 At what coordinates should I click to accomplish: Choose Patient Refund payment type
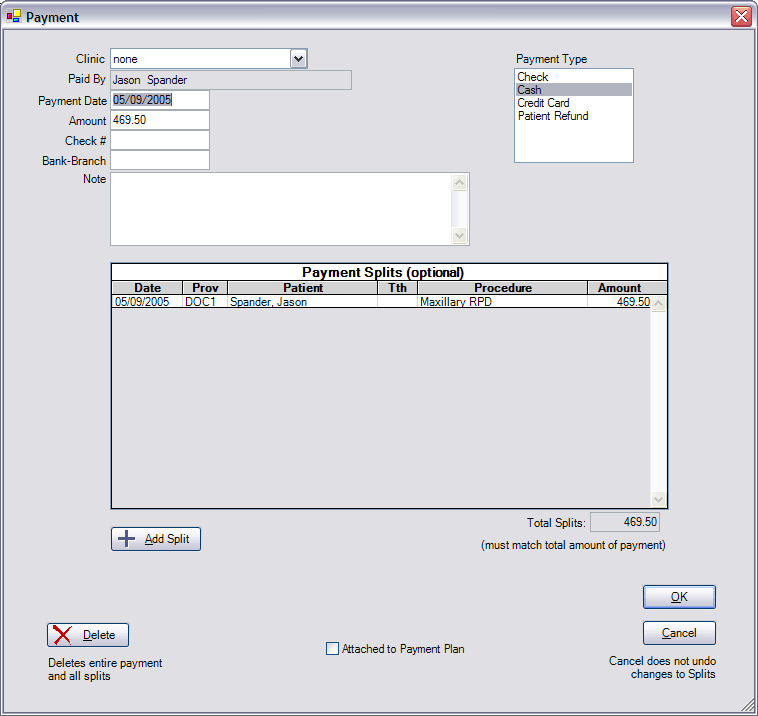[552, 116]
